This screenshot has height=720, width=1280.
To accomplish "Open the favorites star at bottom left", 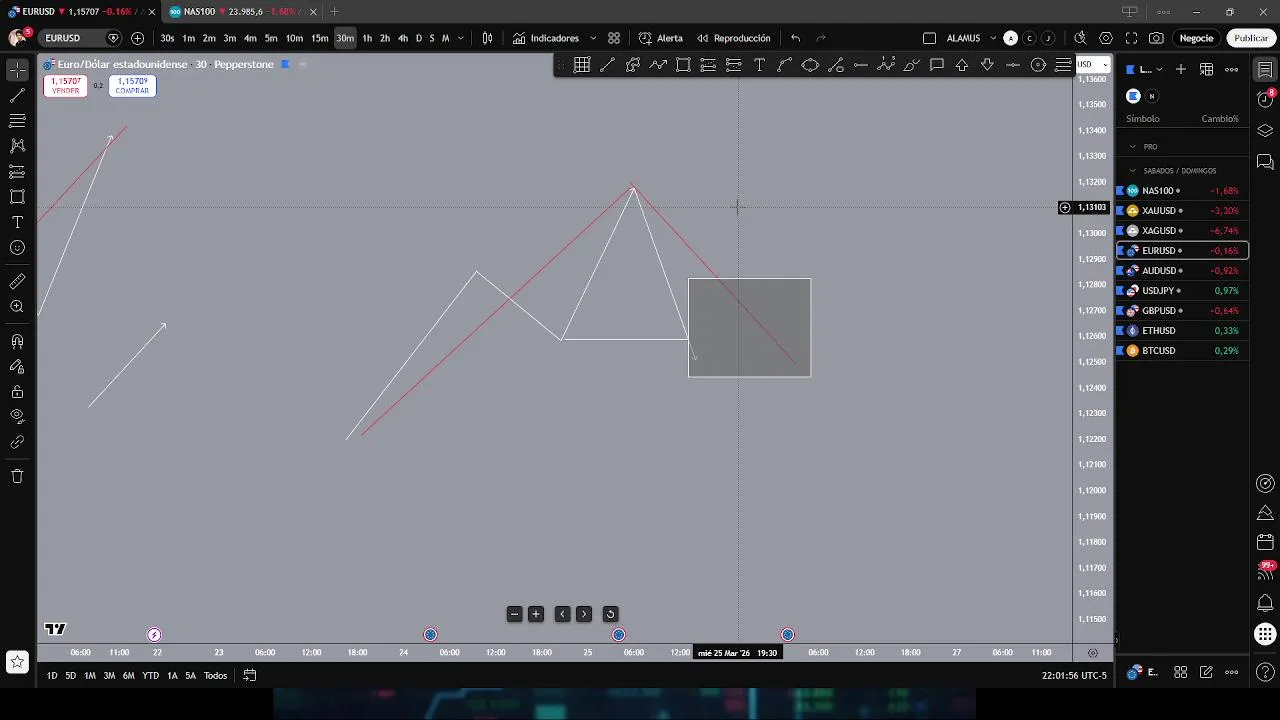I will pos(17,662).
